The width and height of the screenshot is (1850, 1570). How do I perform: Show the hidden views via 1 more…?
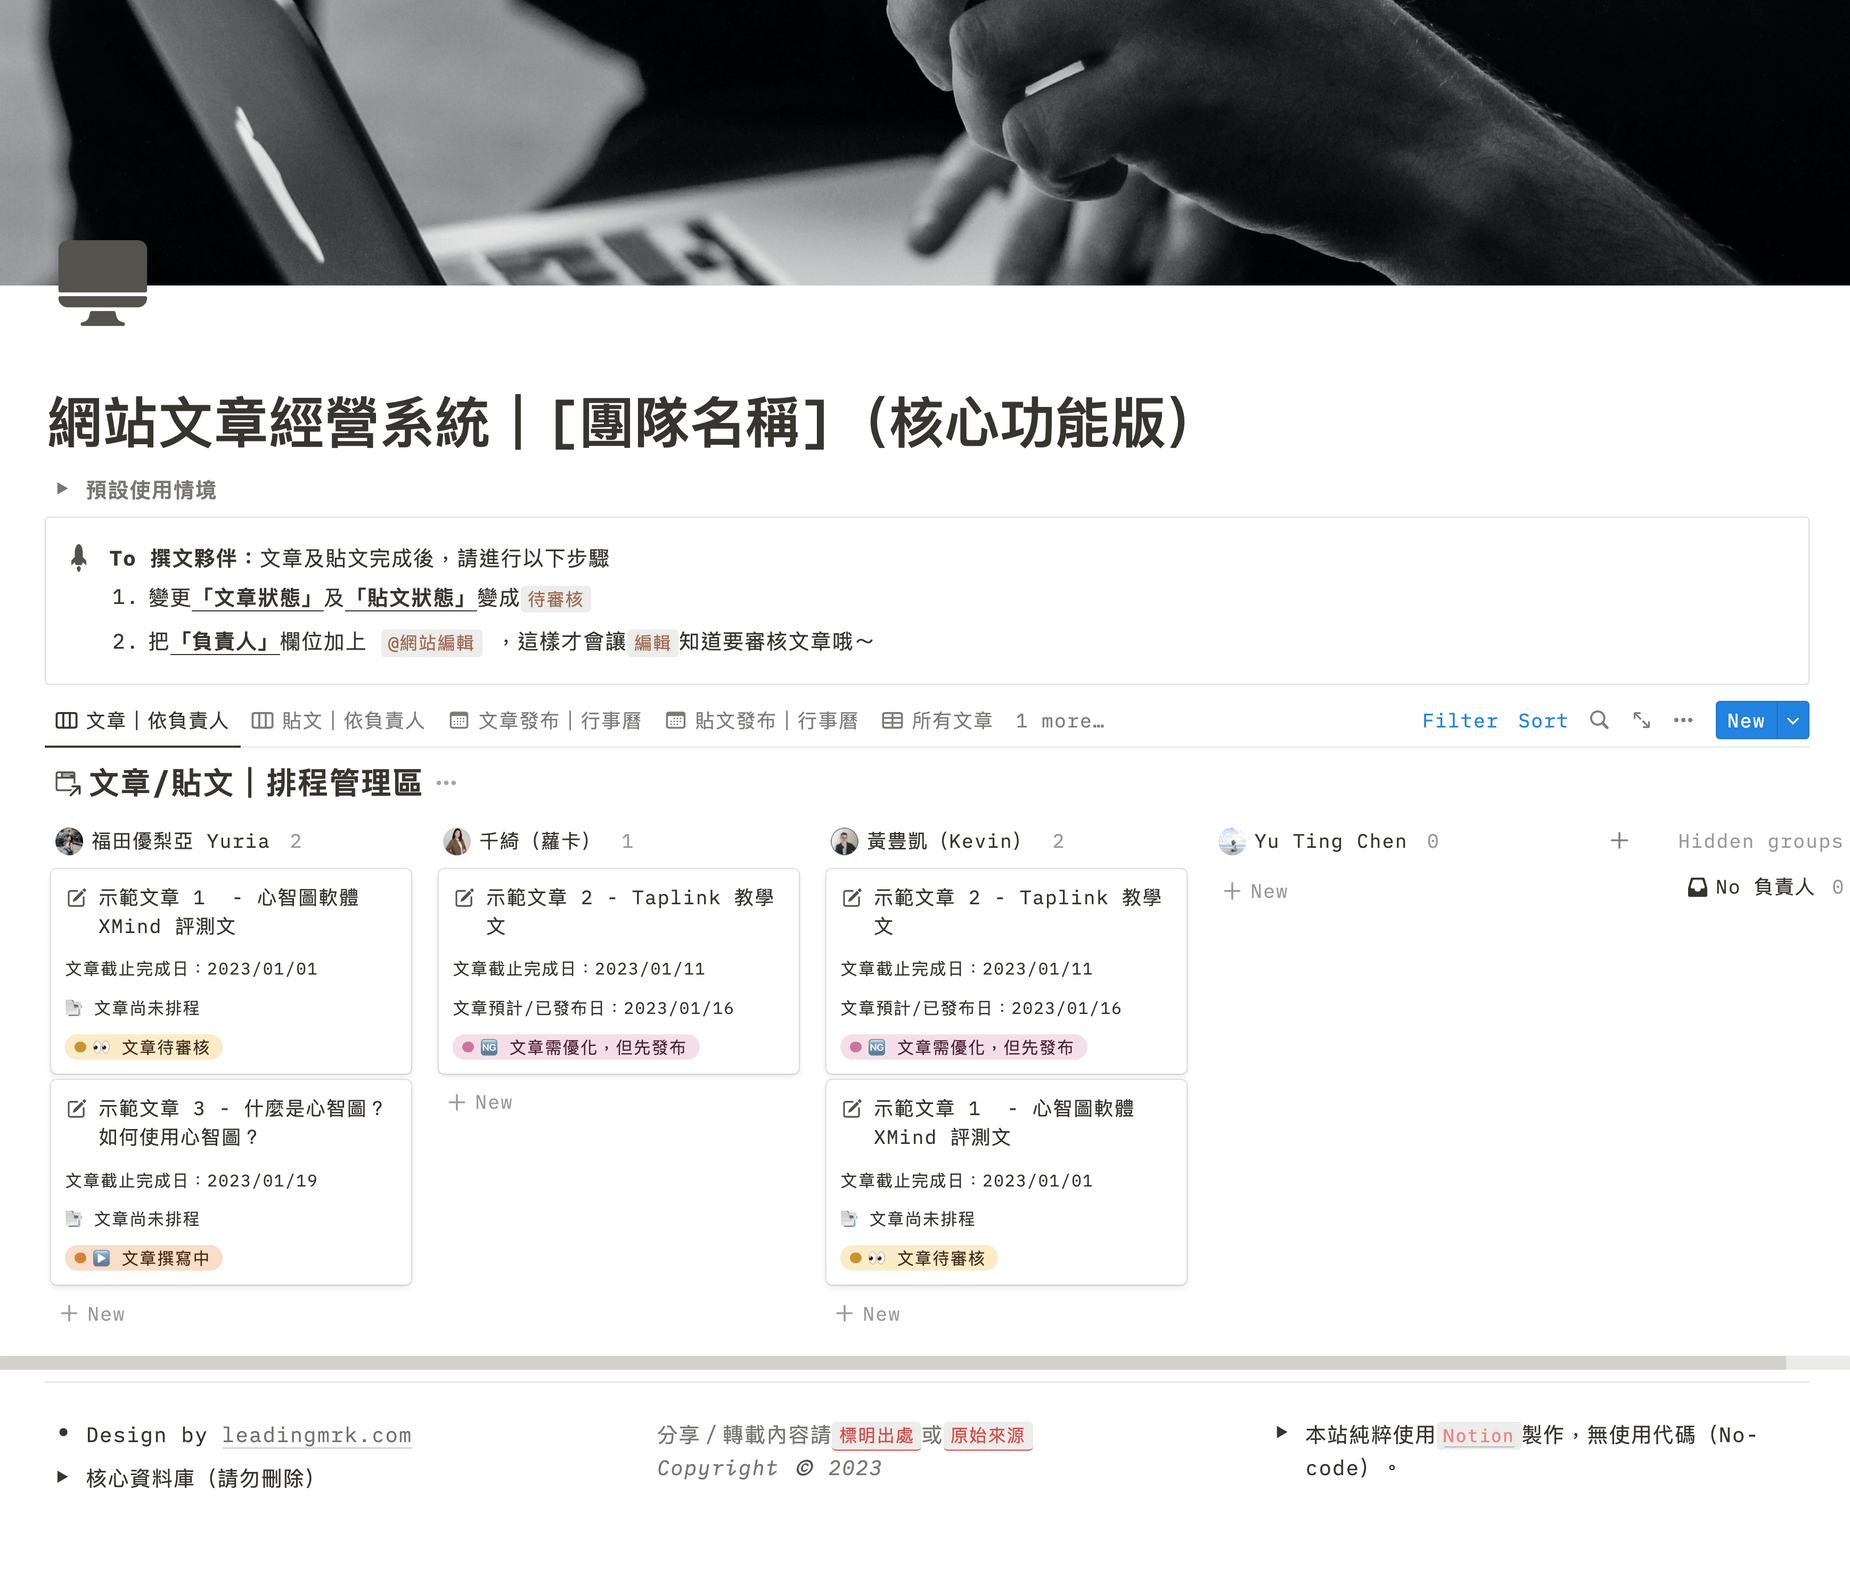(x=1060, y=721)
